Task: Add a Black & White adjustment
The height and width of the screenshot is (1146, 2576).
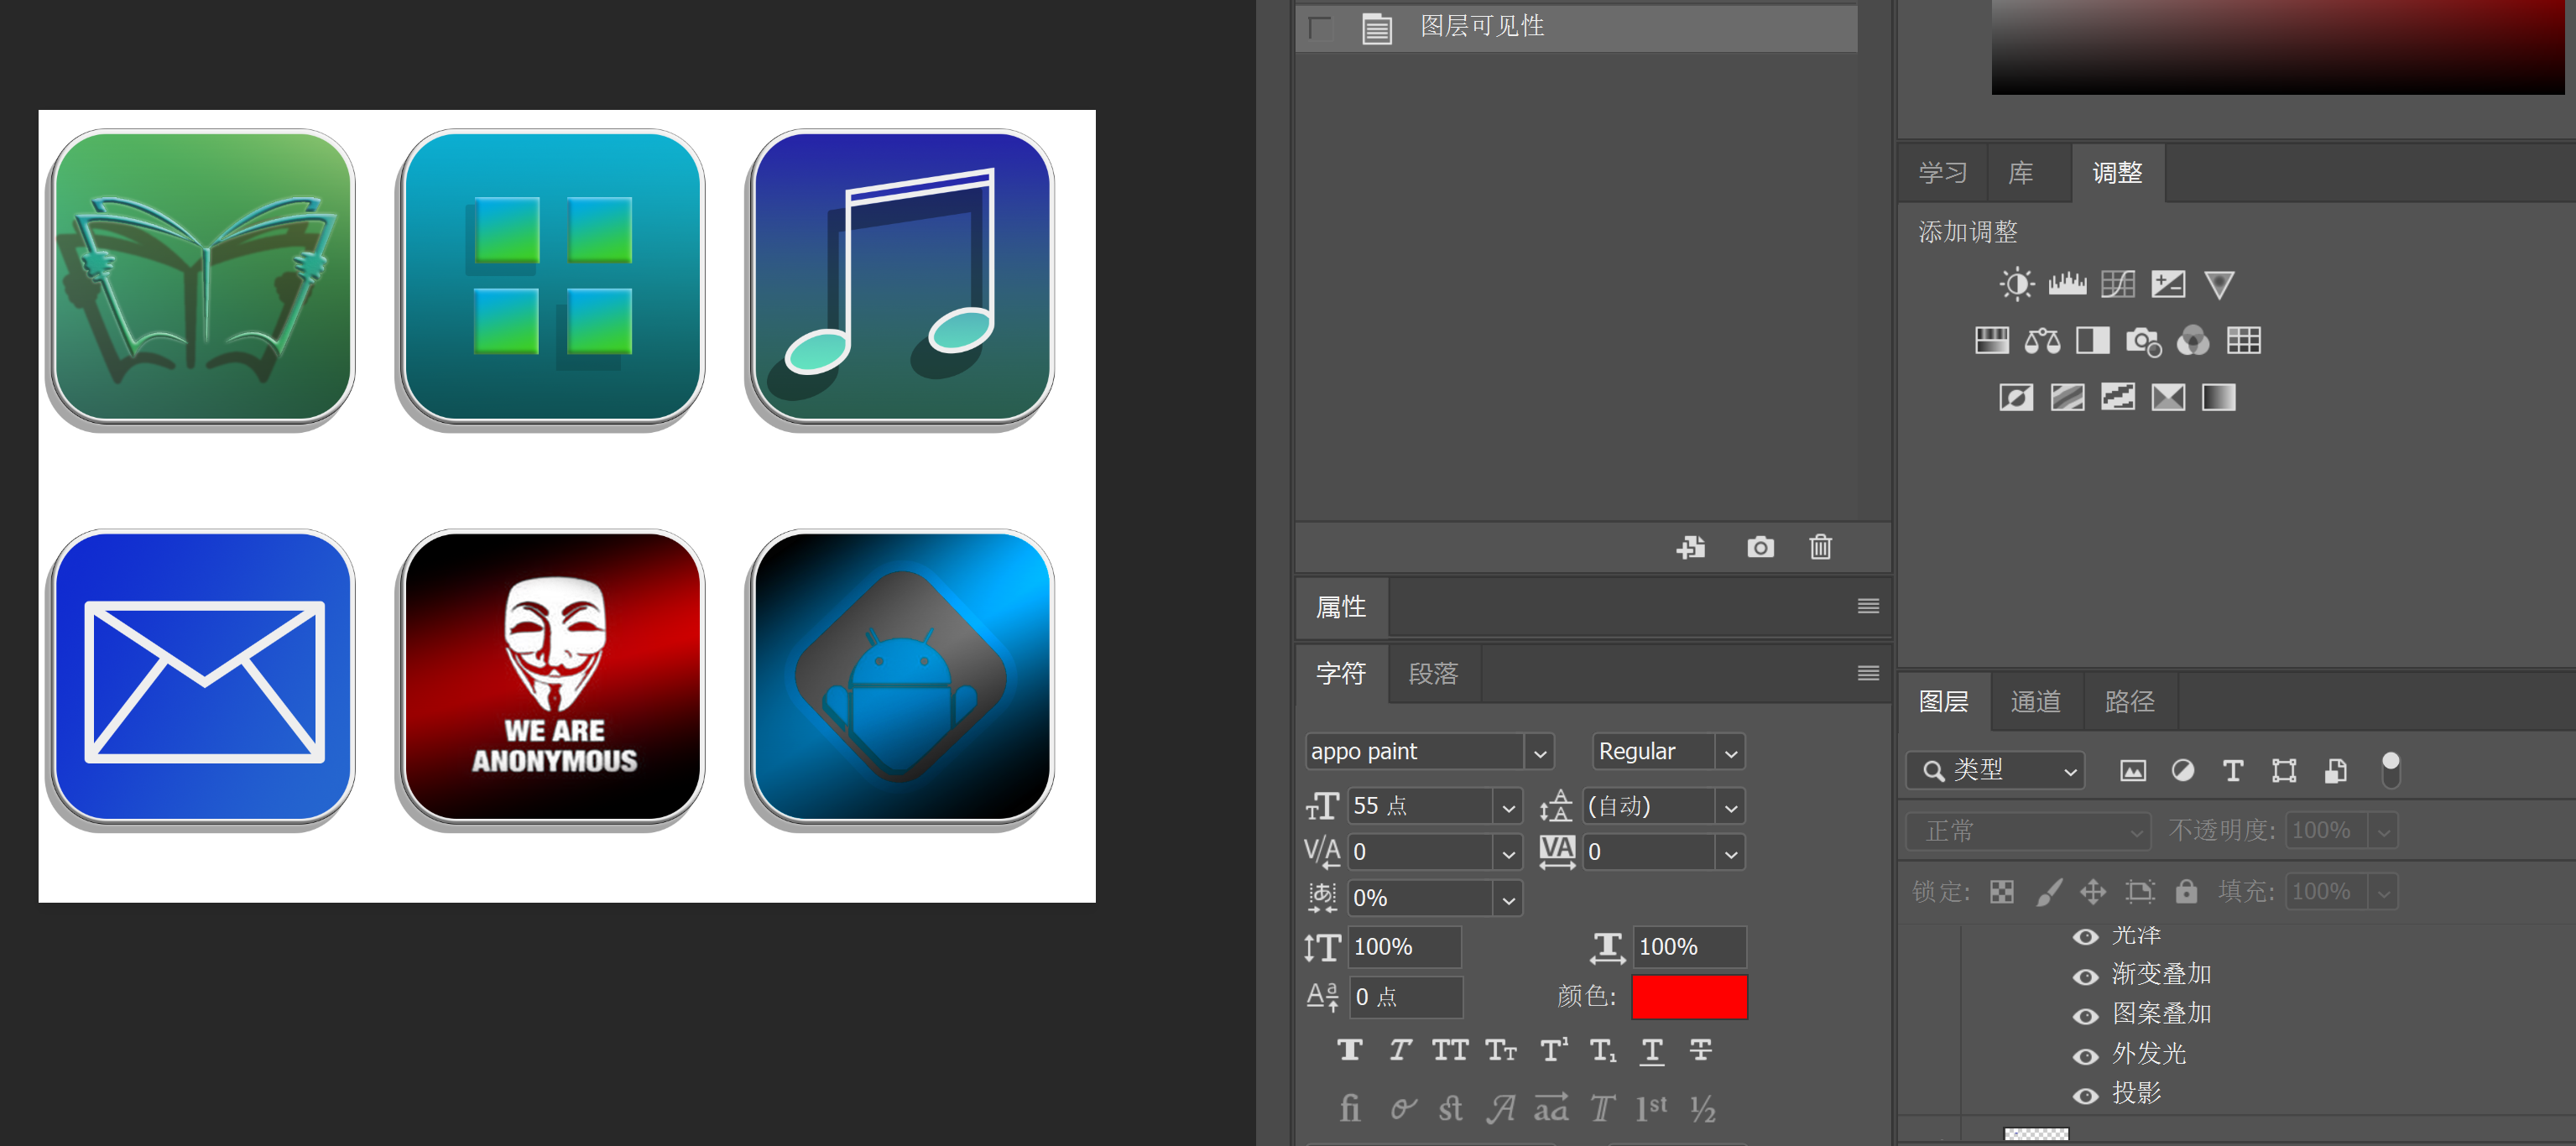Action: click(x=2092, y=341)
